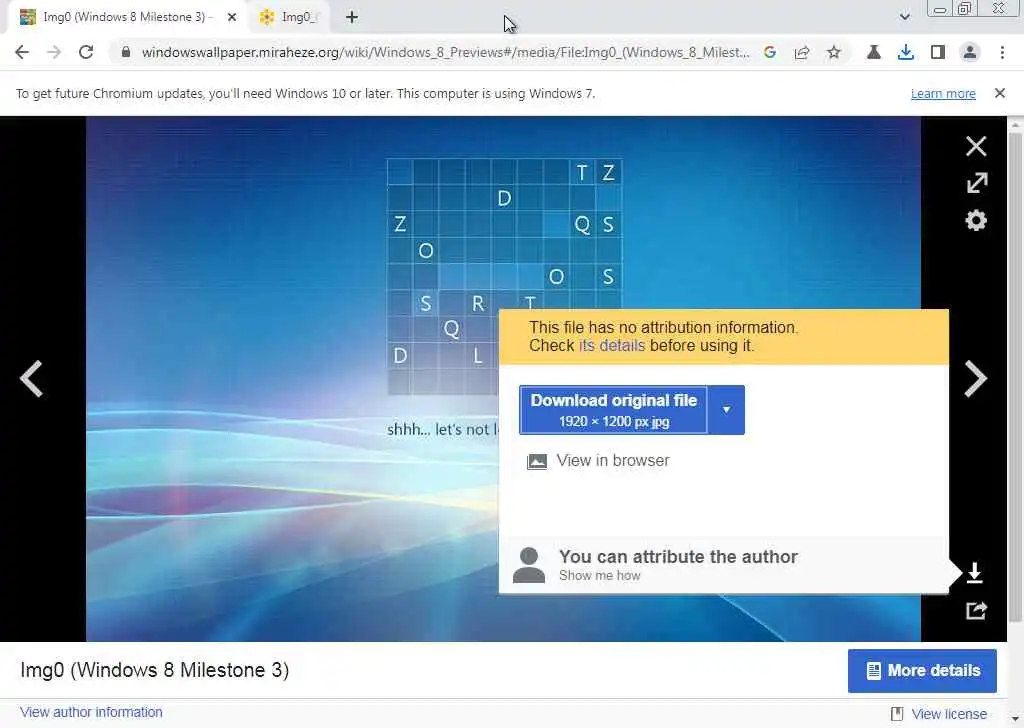Viewport: 1024px width, 728px height.
Task: Click the padlock site info icon
Action: (x=126, y=52)
